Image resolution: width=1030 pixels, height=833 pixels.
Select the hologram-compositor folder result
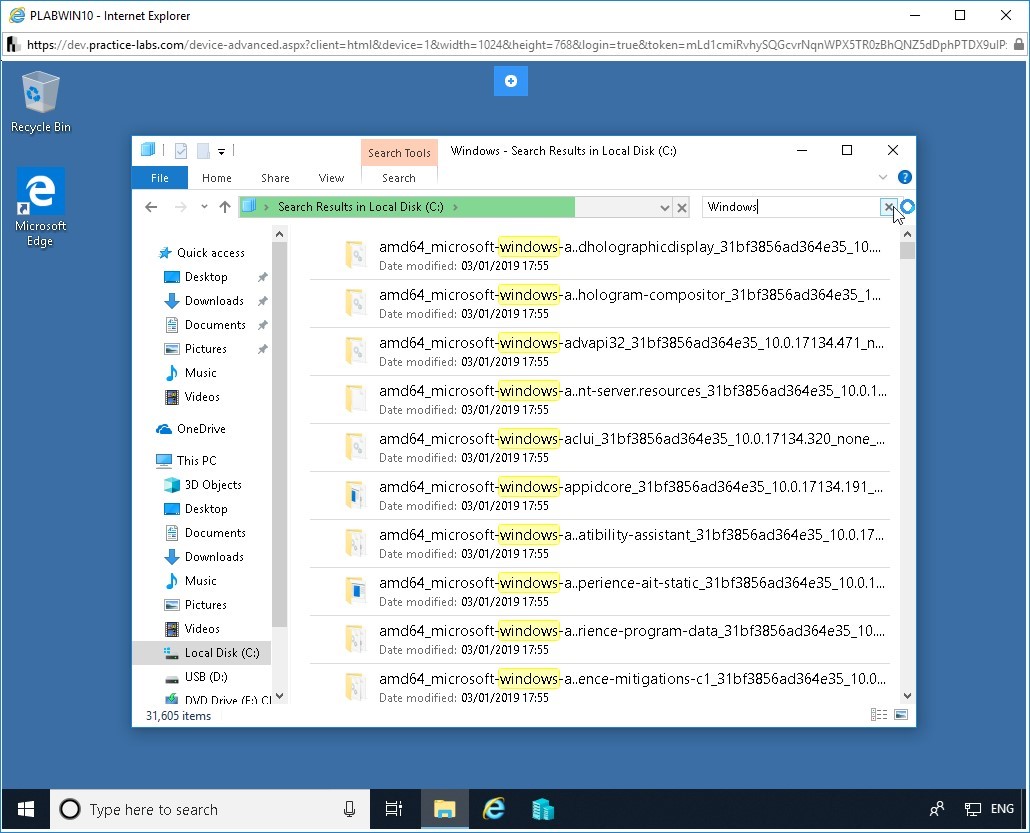pos(600,304)
